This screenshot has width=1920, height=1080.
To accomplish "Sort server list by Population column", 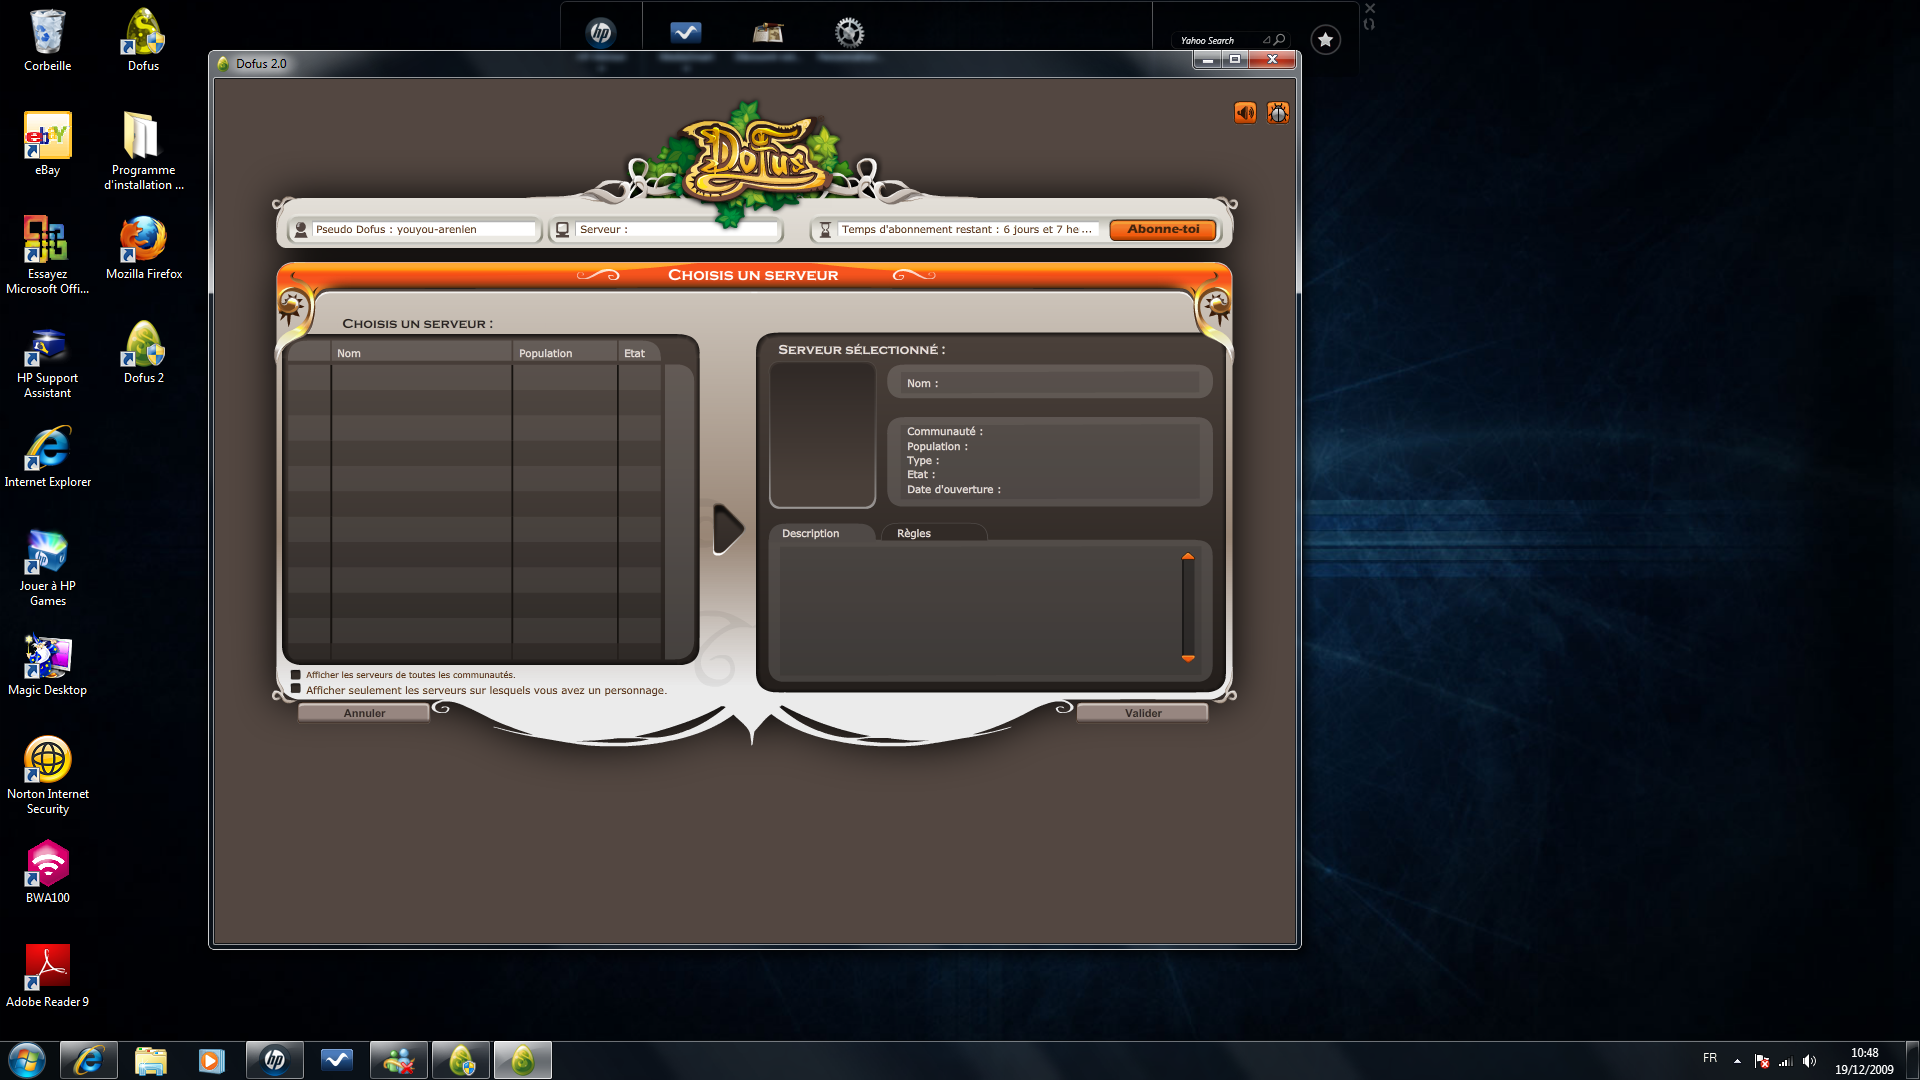I will [565, 353].
